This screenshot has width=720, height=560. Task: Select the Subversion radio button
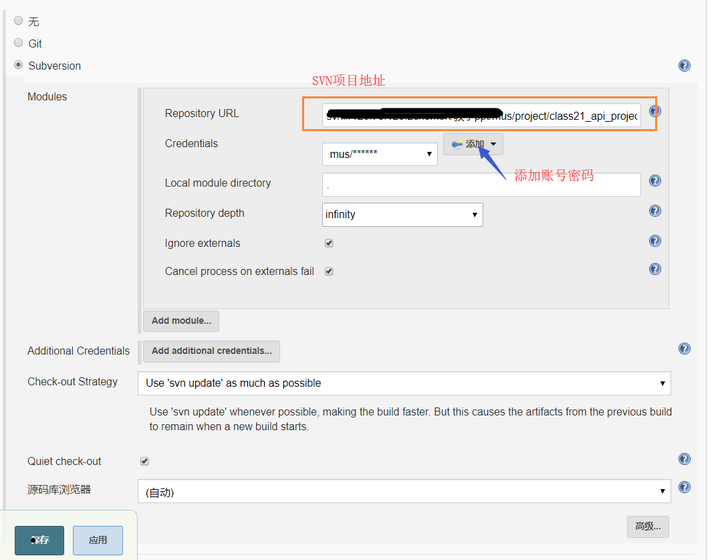tap(18, 65)
